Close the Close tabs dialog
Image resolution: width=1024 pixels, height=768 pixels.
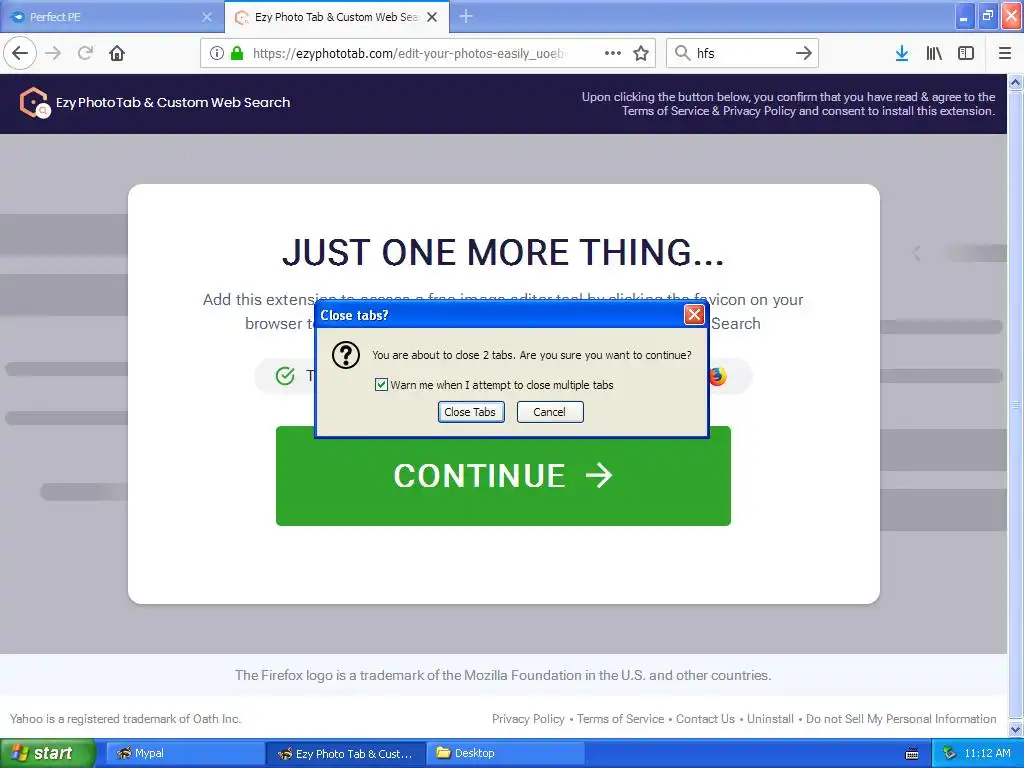[x=694, y=315]
